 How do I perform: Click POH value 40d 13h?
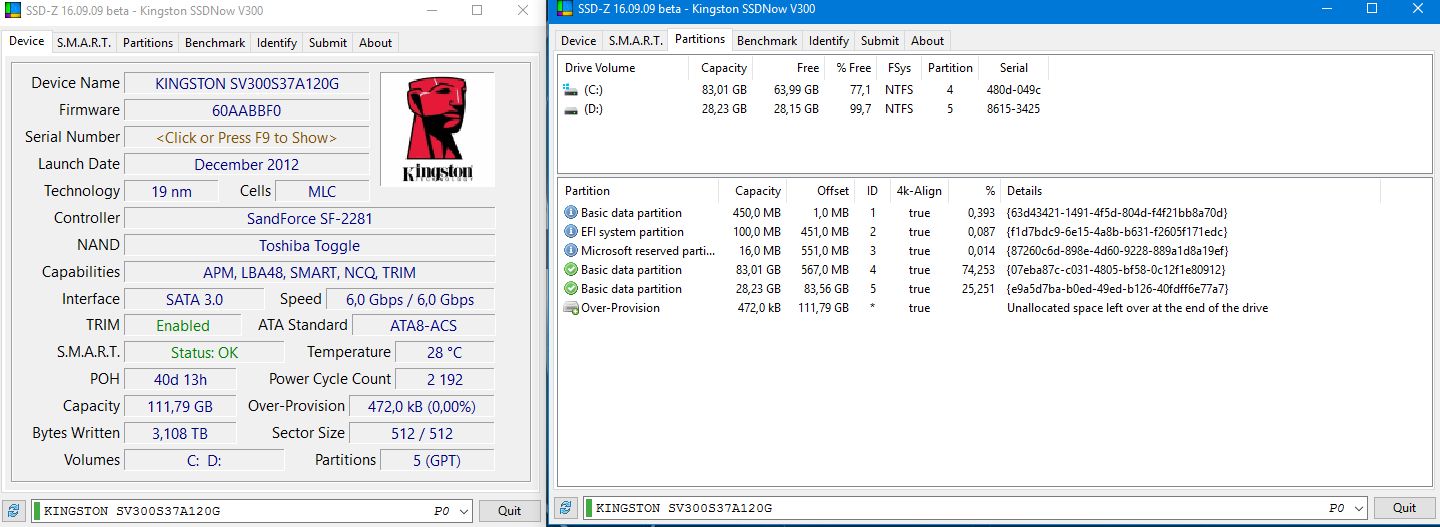[x=180, y=379]
